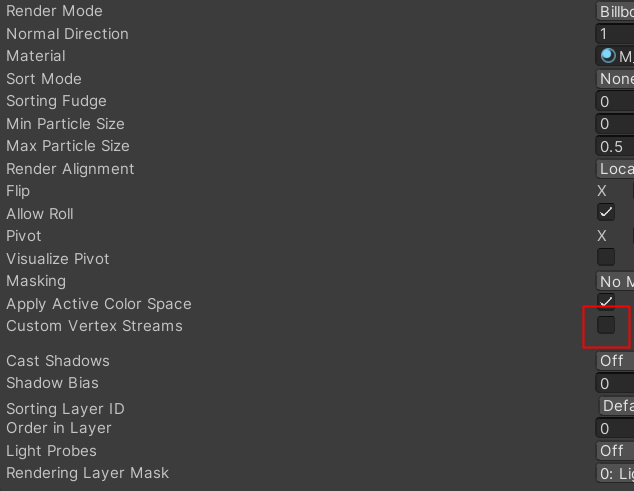Enable Custom Vertex Streams checkbox
Viewport: 634px width, 491px height.
pos(606,325)
